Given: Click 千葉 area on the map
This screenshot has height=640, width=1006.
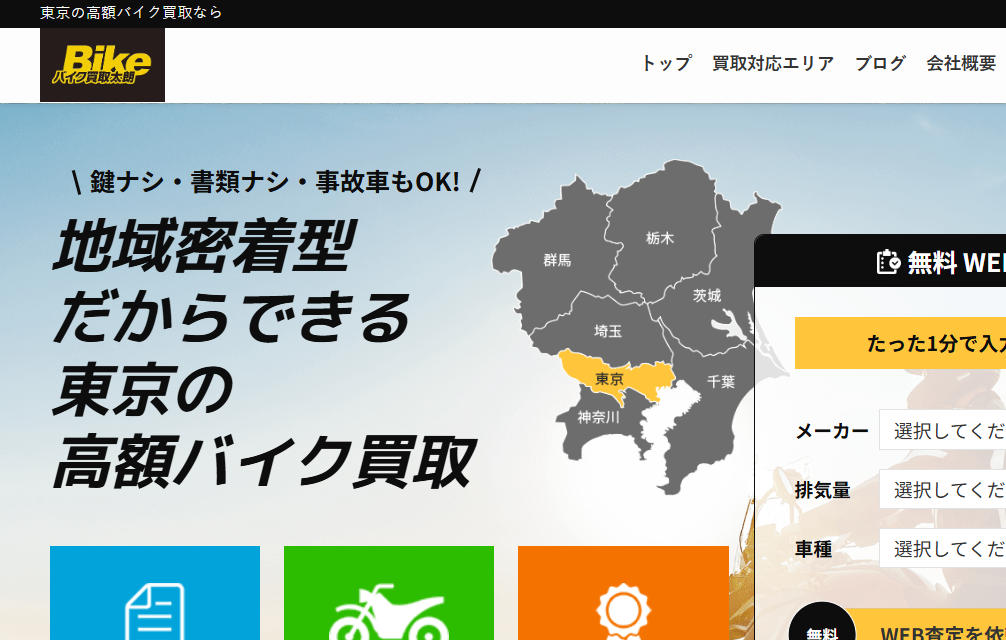Looking at the screenshot, I should point(721,381).
